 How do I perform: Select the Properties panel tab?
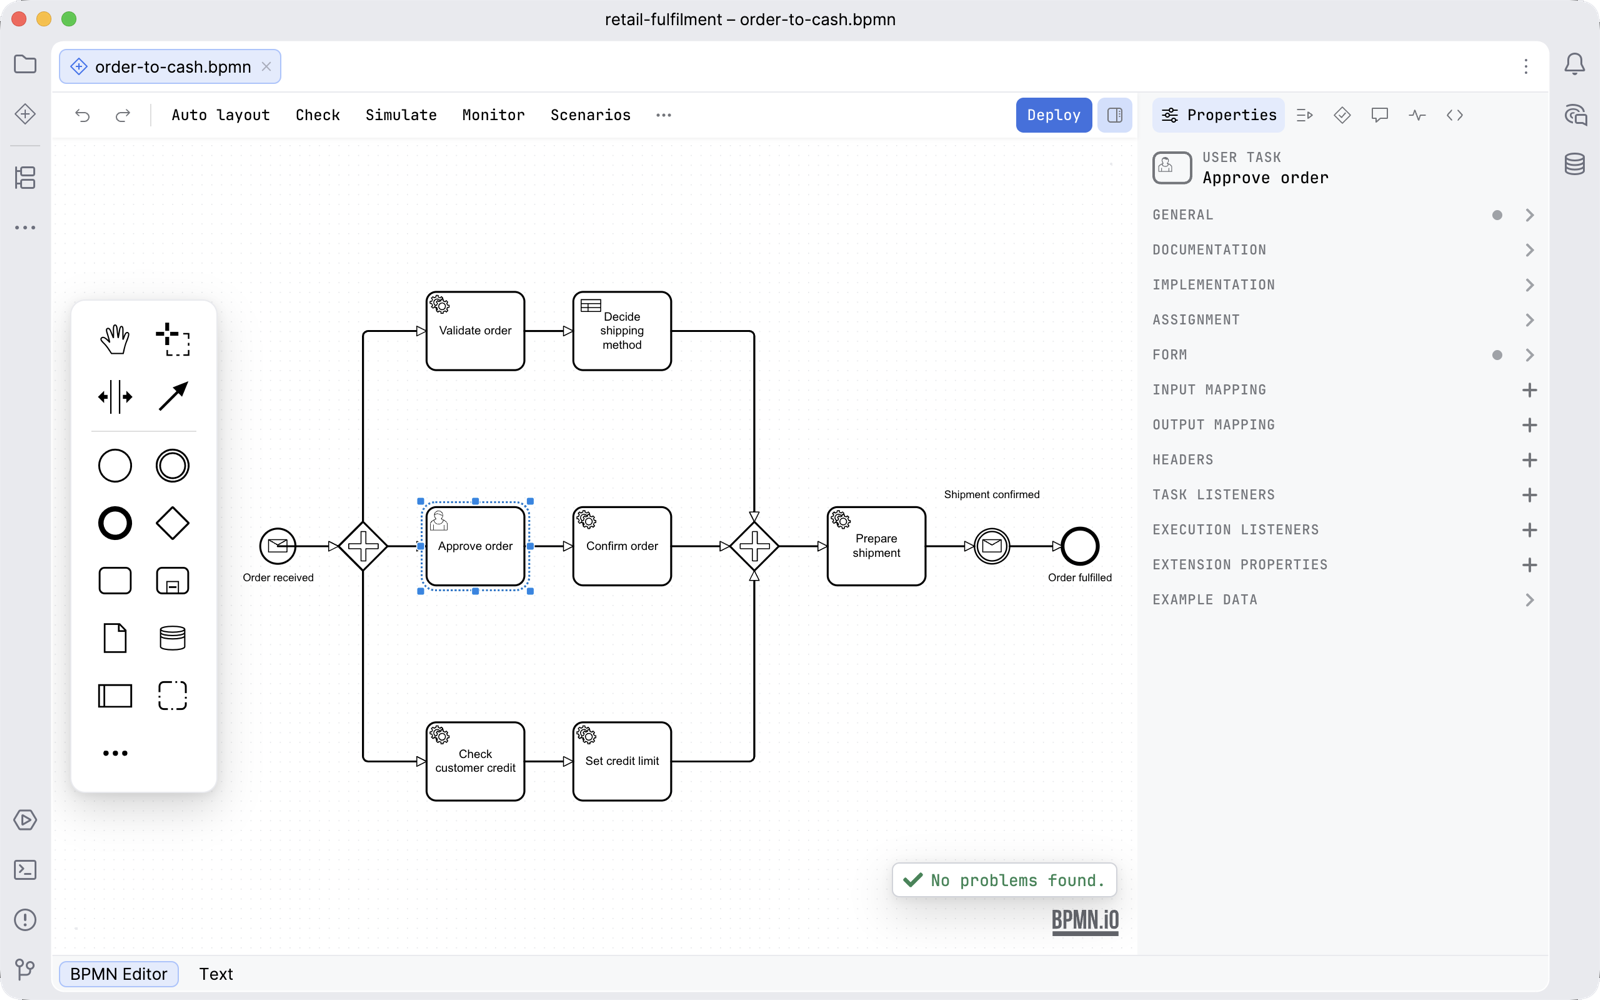click(1219, 115)
